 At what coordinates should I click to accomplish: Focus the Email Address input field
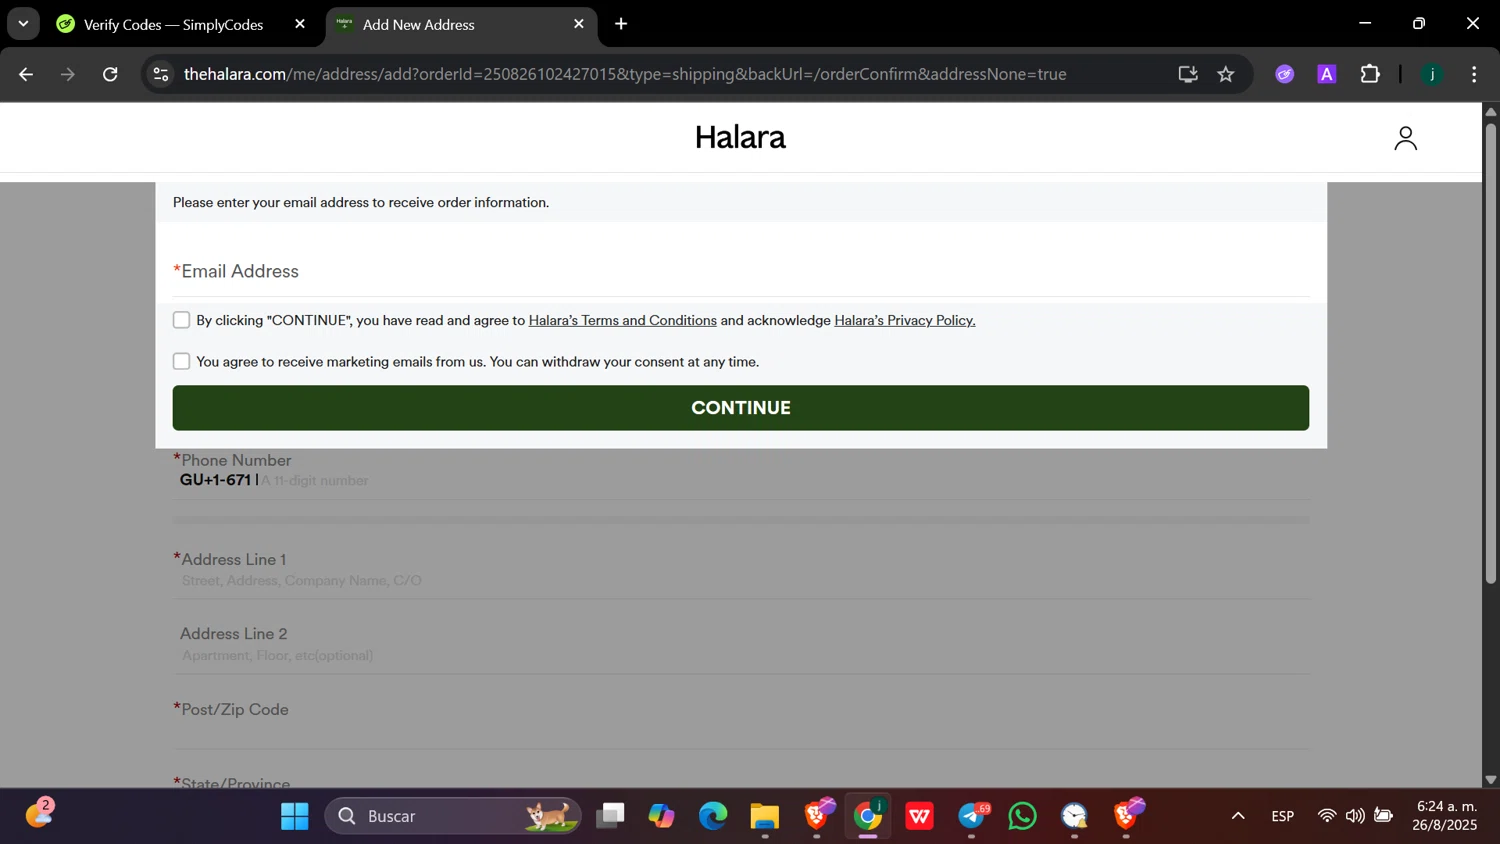[741, 271]
